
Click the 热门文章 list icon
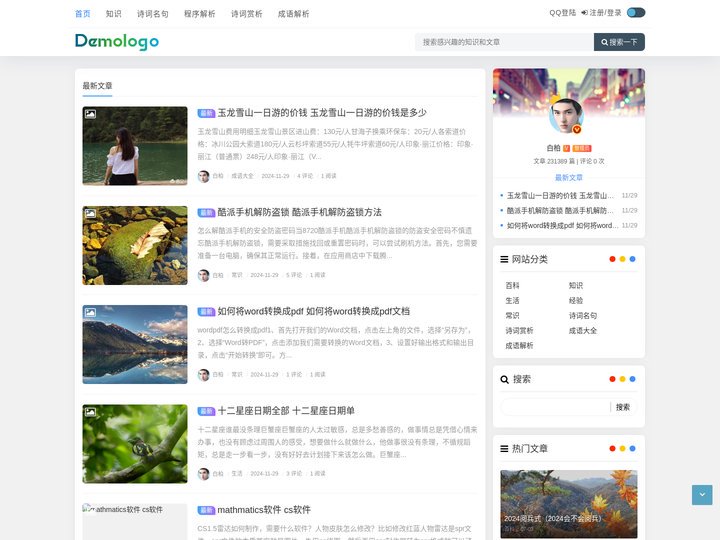[504, 449]
